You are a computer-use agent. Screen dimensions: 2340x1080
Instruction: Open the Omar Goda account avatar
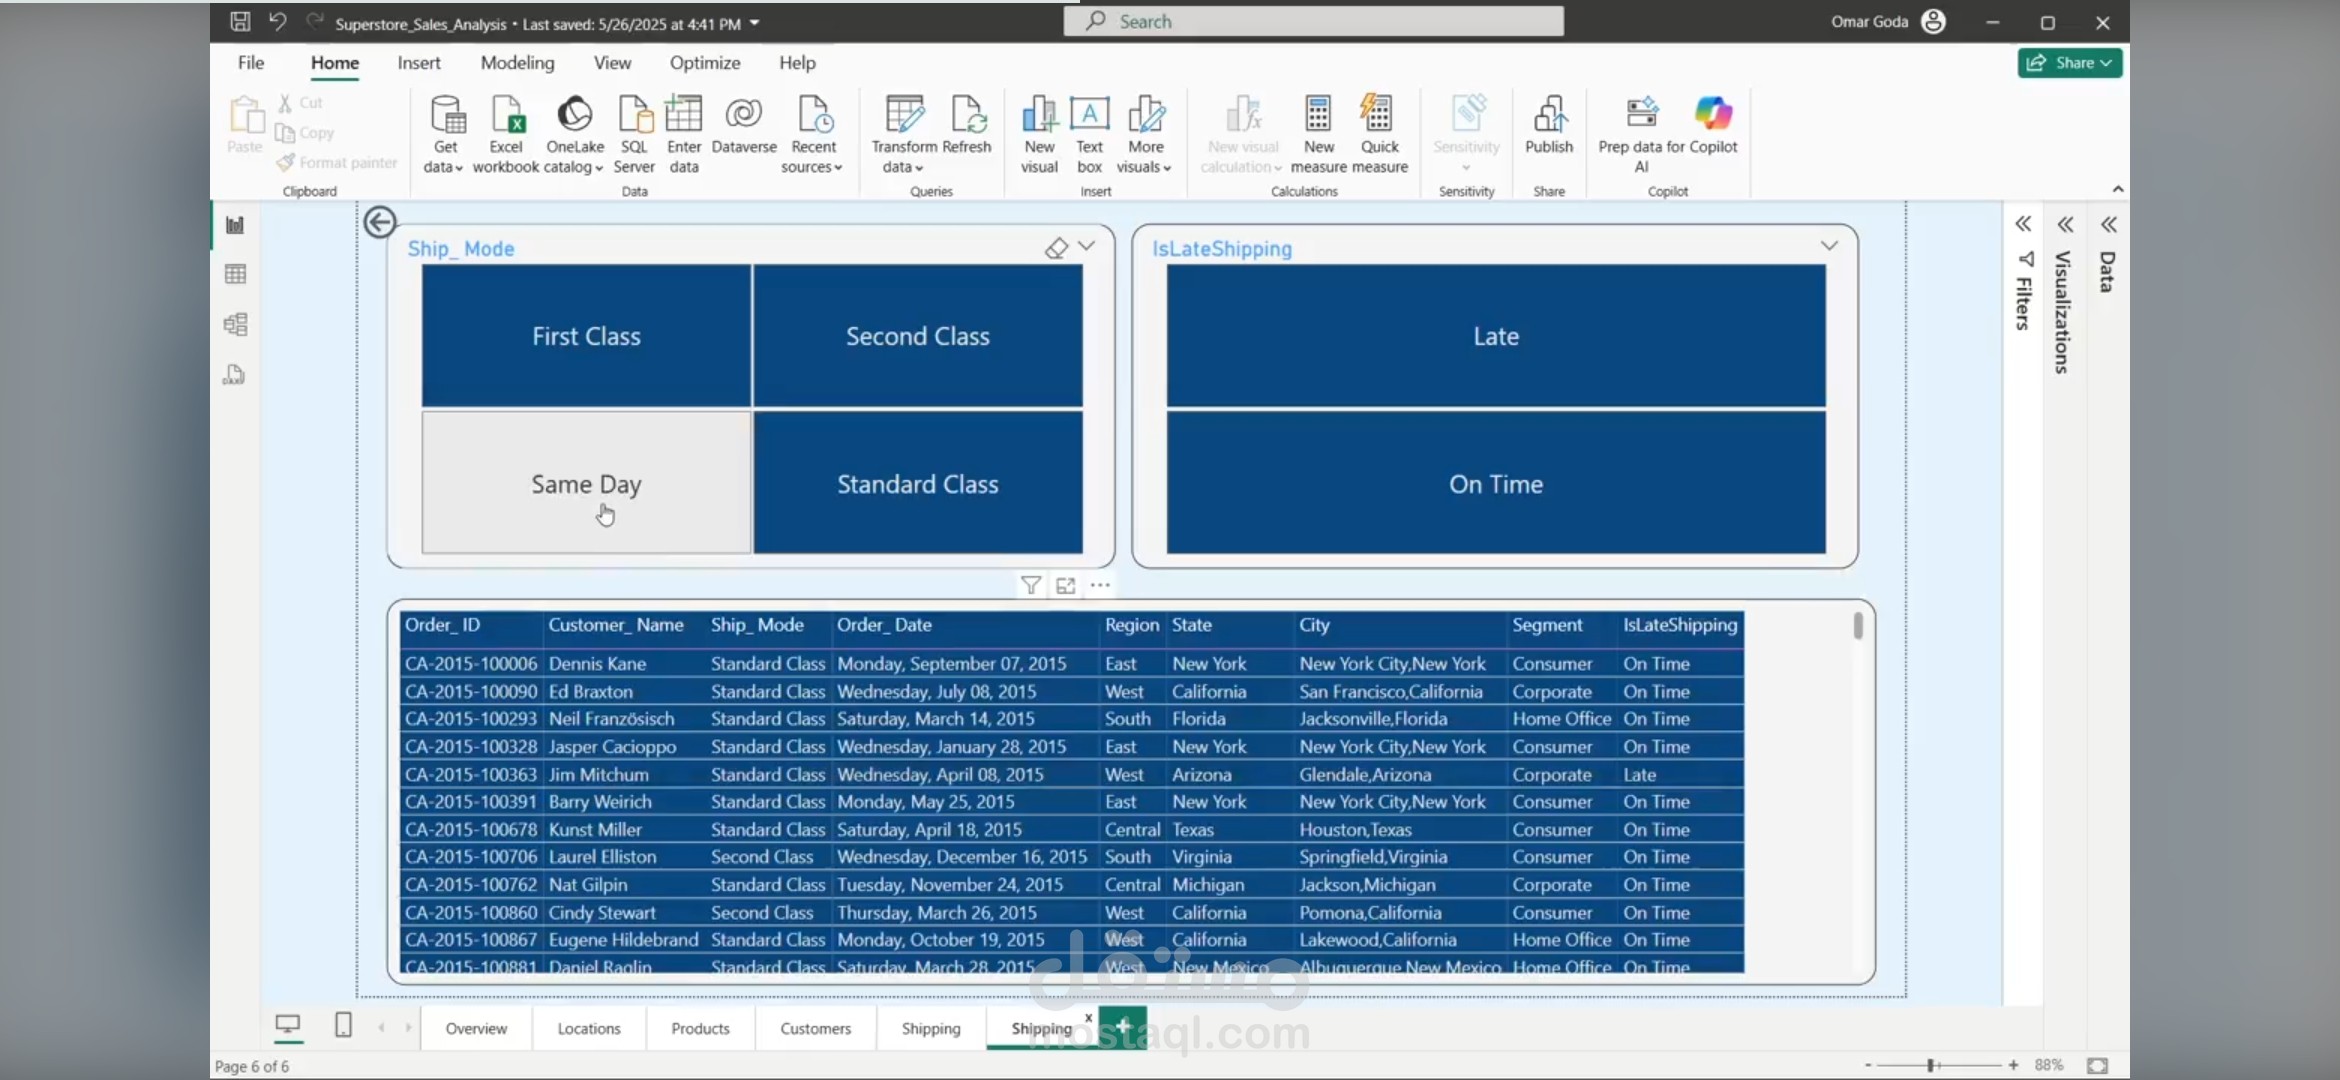click(x=1934, y=22)
